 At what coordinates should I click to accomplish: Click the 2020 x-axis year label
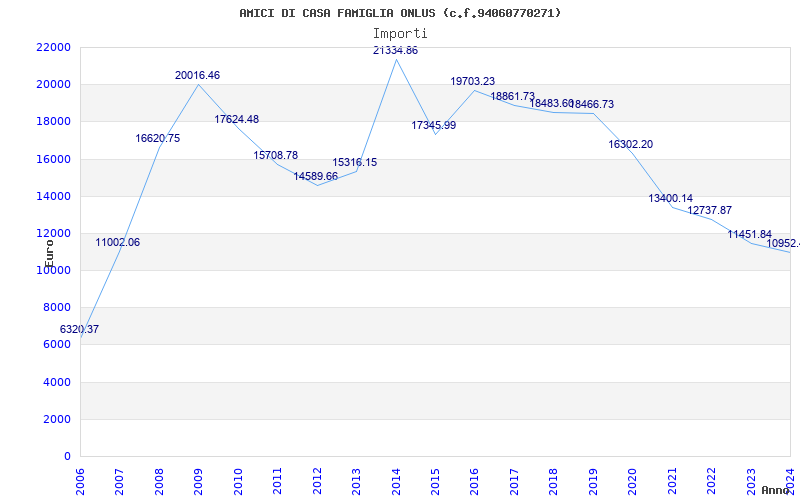point(632,481)
